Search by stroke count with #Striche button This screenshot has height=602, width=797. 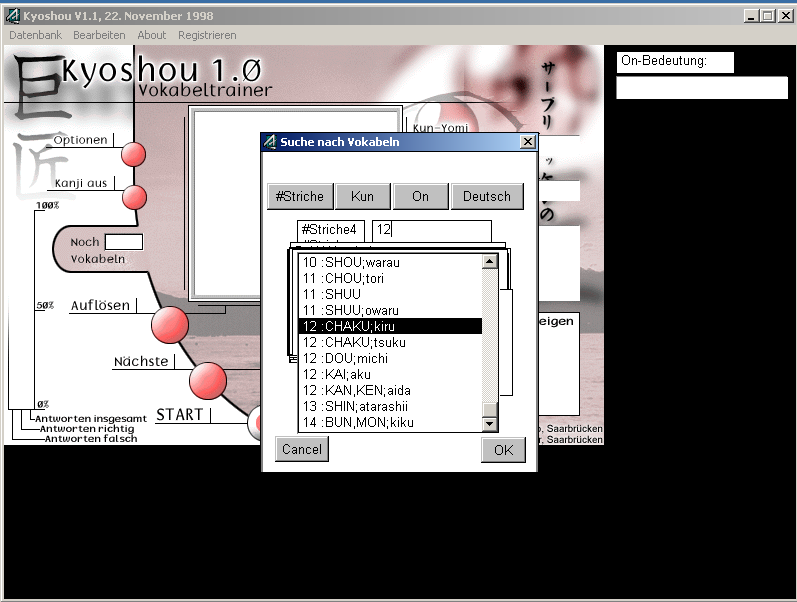point(299,196)
